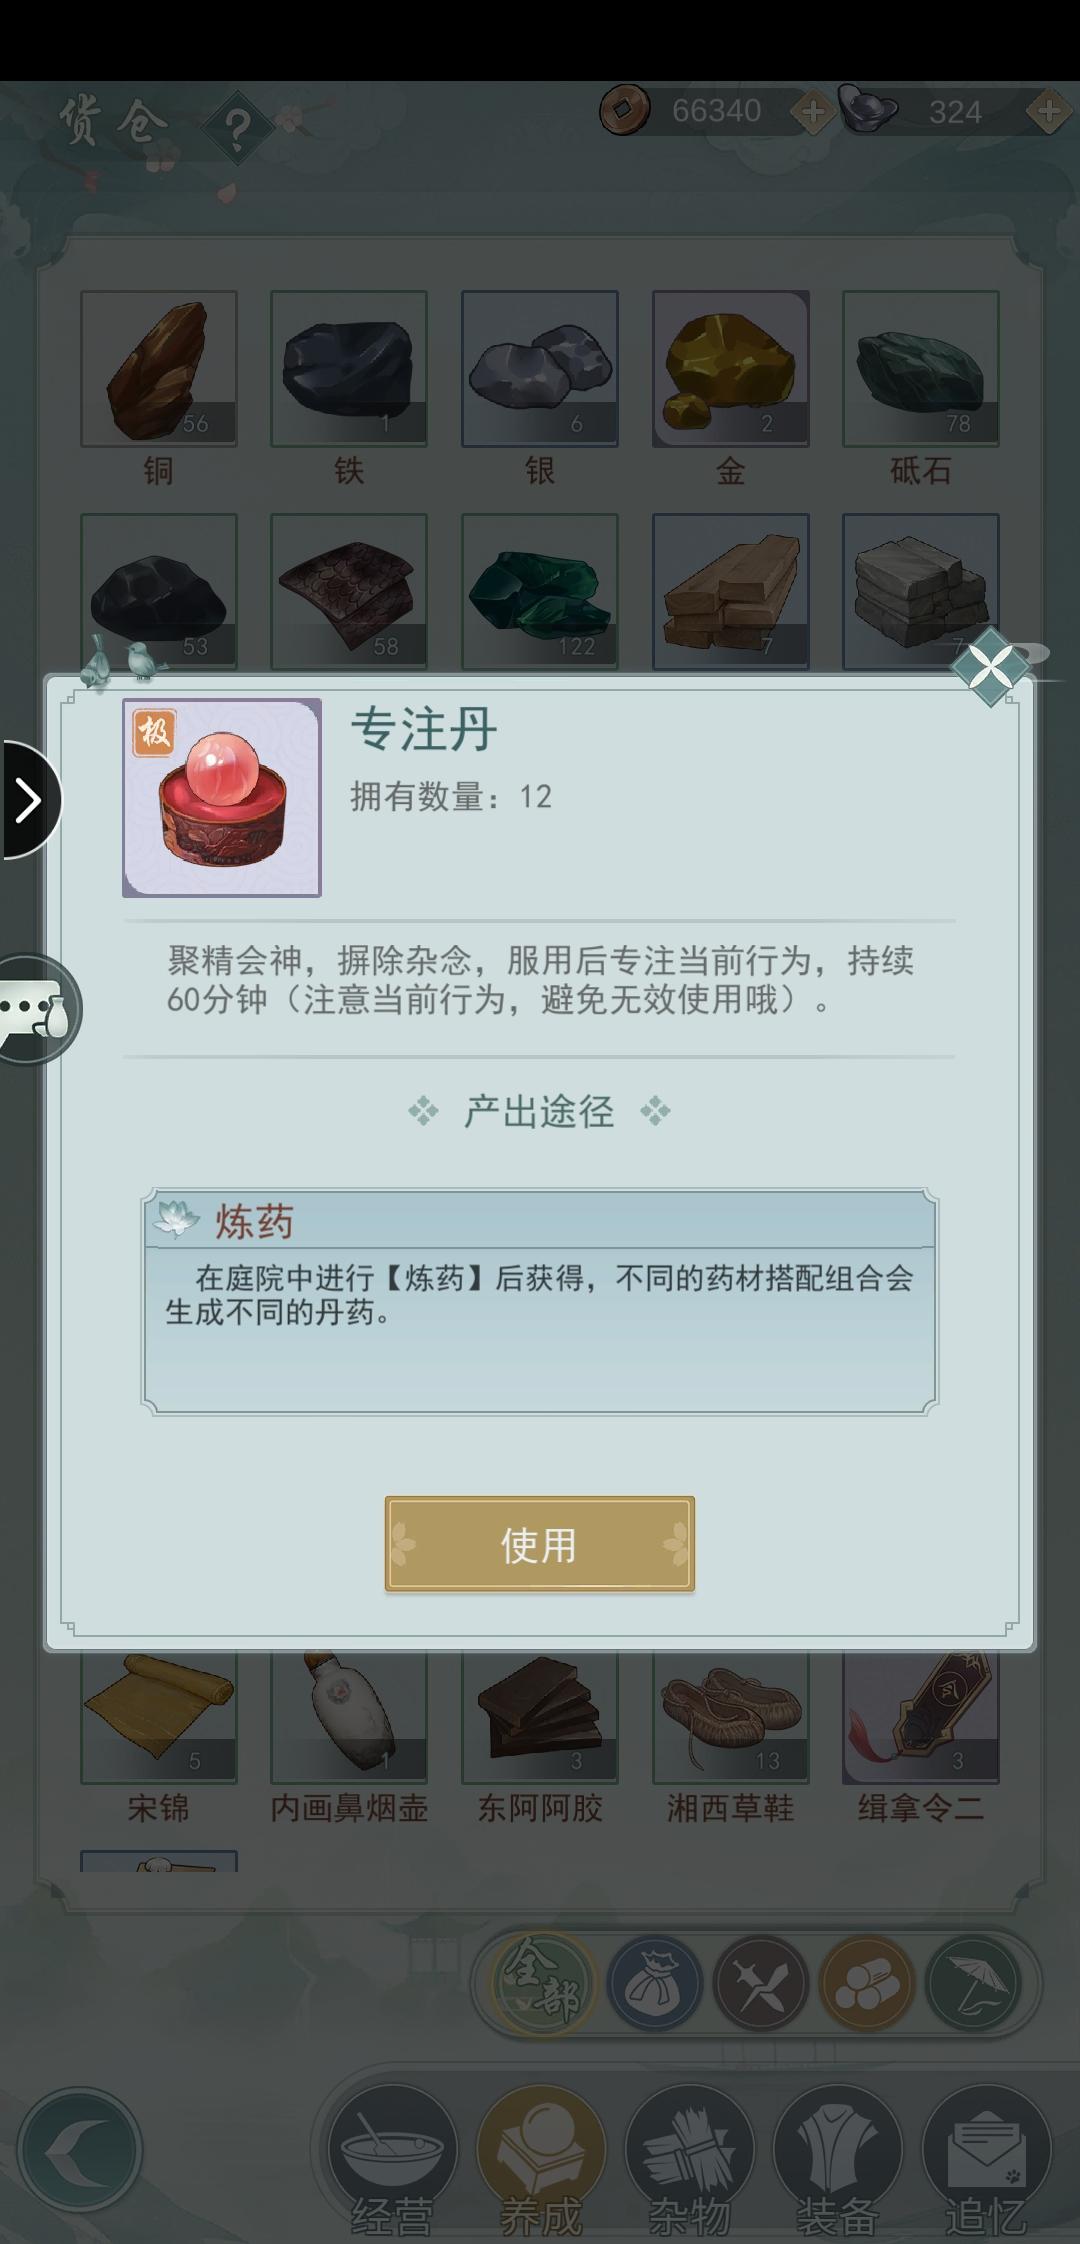Filter by crossed tools category icon
1080x2244 pixels.
coord(760,1983)
